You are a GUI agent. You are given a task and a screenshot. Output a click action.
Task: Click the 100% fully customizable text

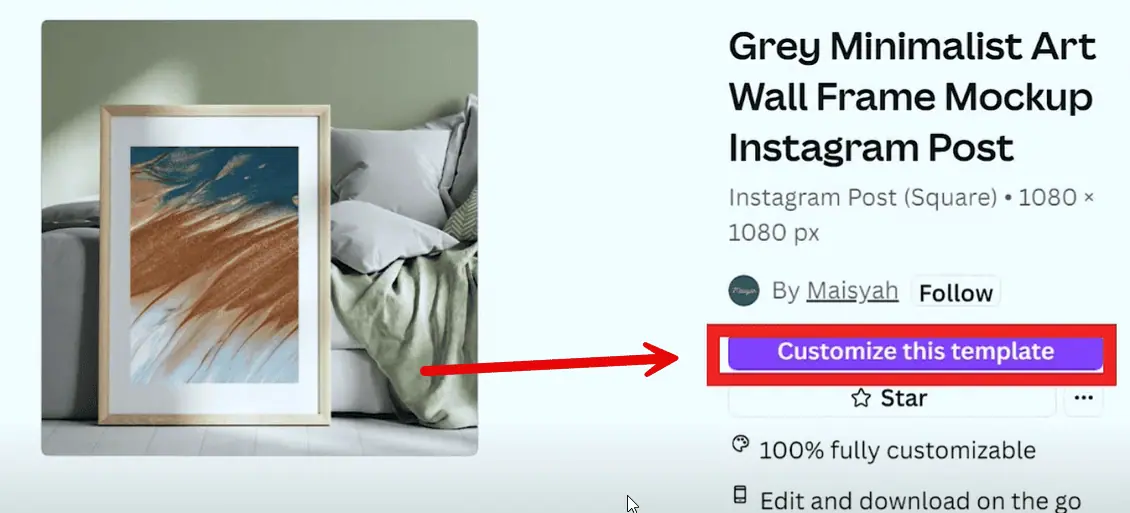[897, 451]
